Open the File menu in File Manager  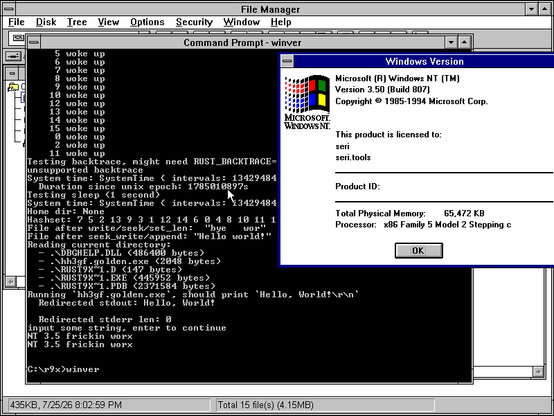16,22
